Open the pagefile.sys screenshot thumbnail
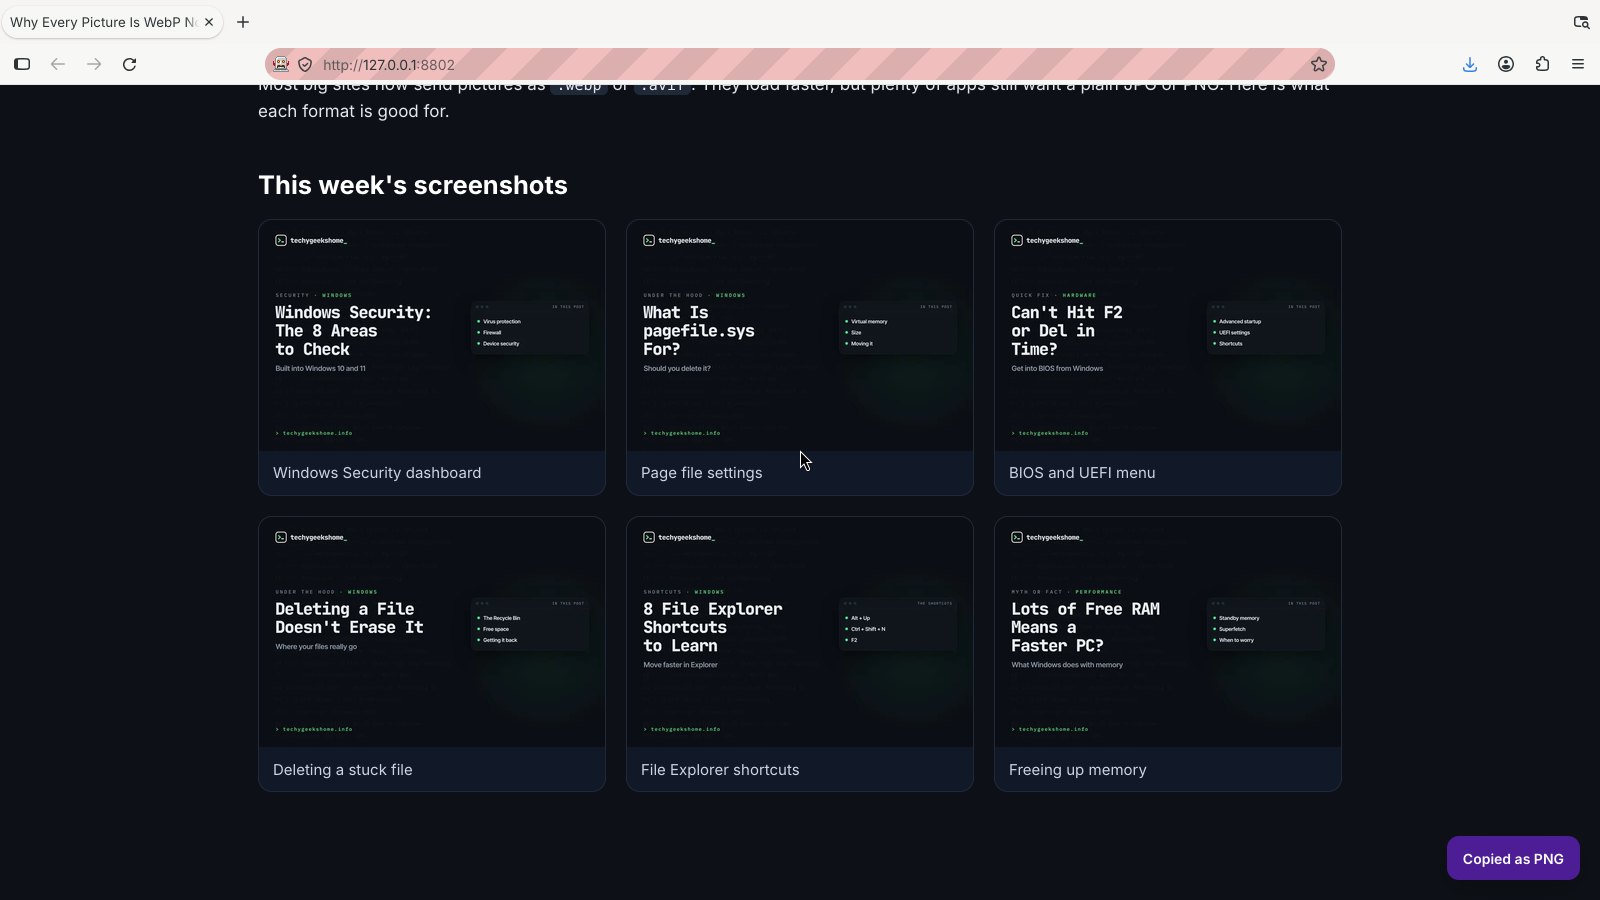The height and width of the screenshot is (900, 1600). point(800,335)
